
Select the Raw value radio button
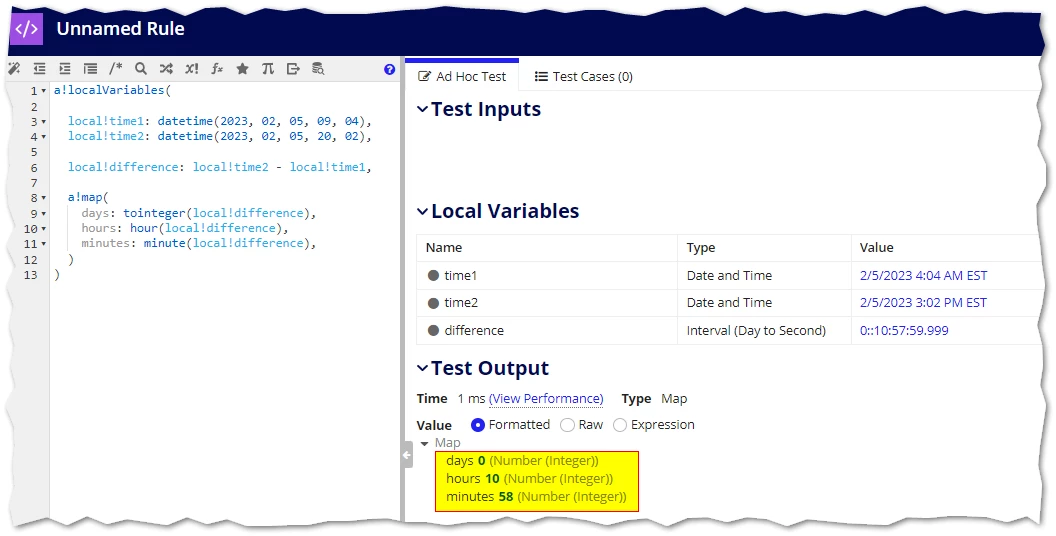pyautogui.click(x=567, y=425)
